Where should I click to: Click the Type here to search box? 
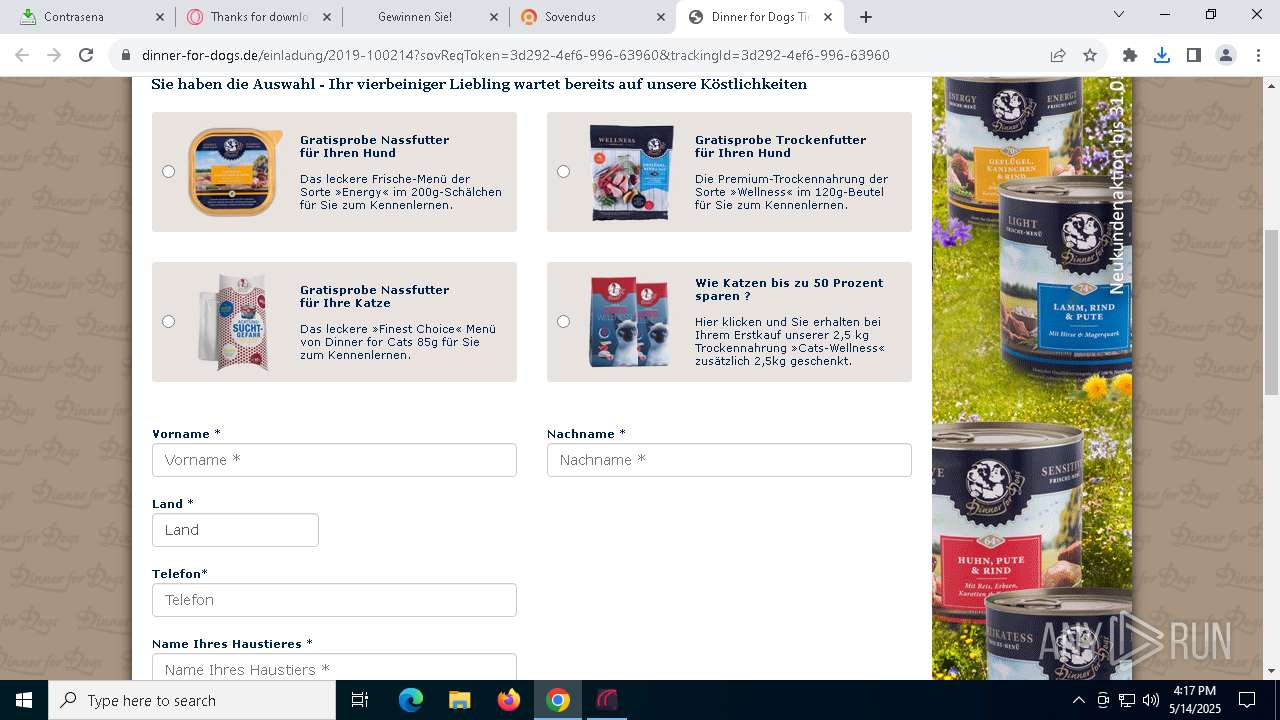192,700
